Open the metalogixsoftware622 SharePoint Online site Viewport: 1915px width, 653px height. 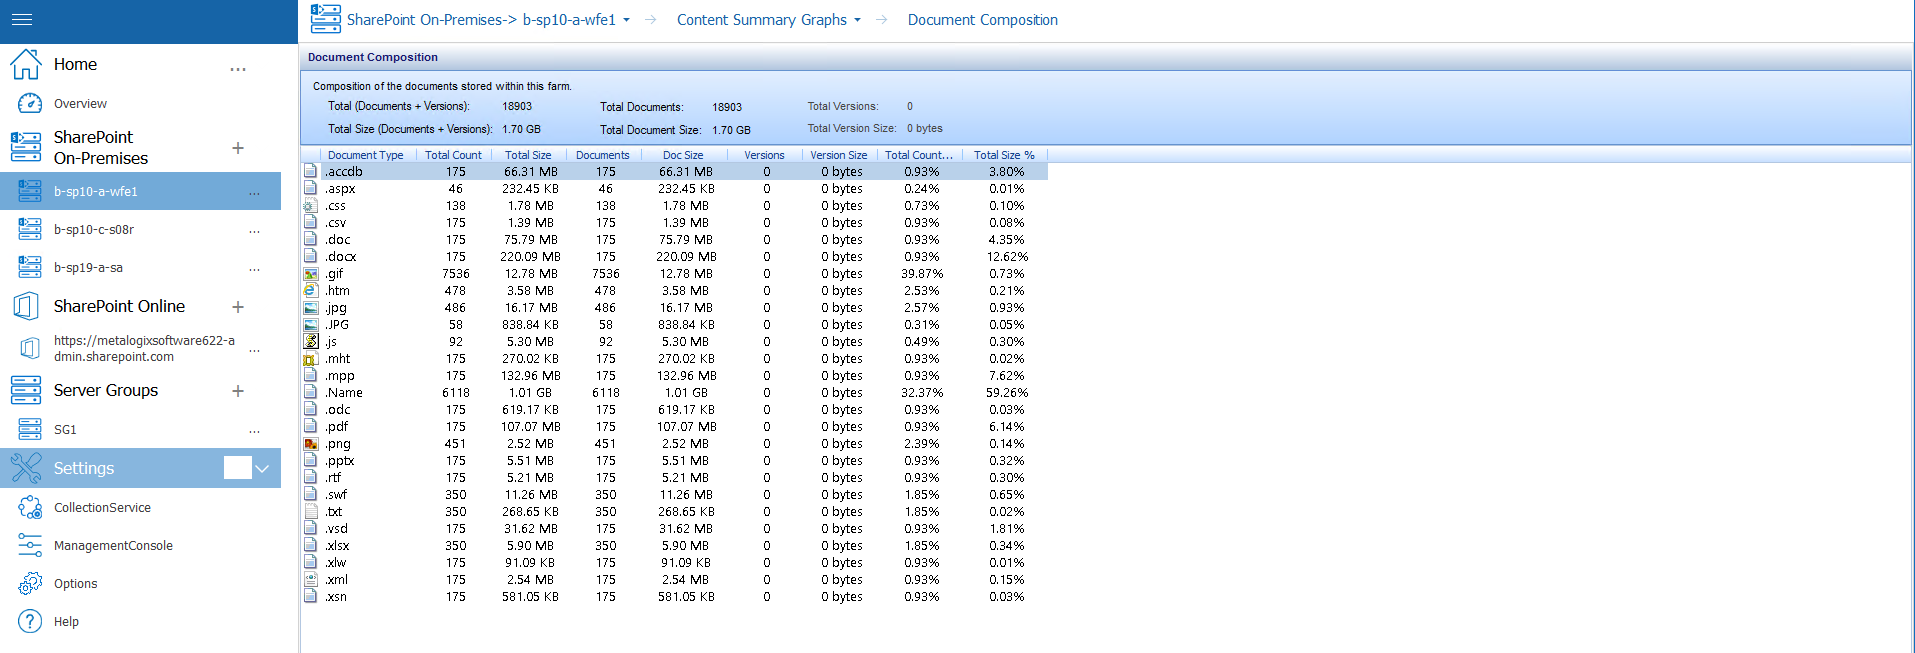click(144, 348)
